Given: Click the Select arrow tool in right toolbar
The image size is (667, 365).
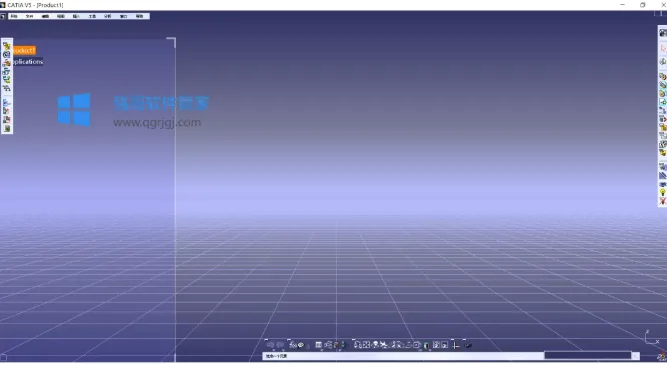Looking at the screenshot, I should [x=663, y=48].
